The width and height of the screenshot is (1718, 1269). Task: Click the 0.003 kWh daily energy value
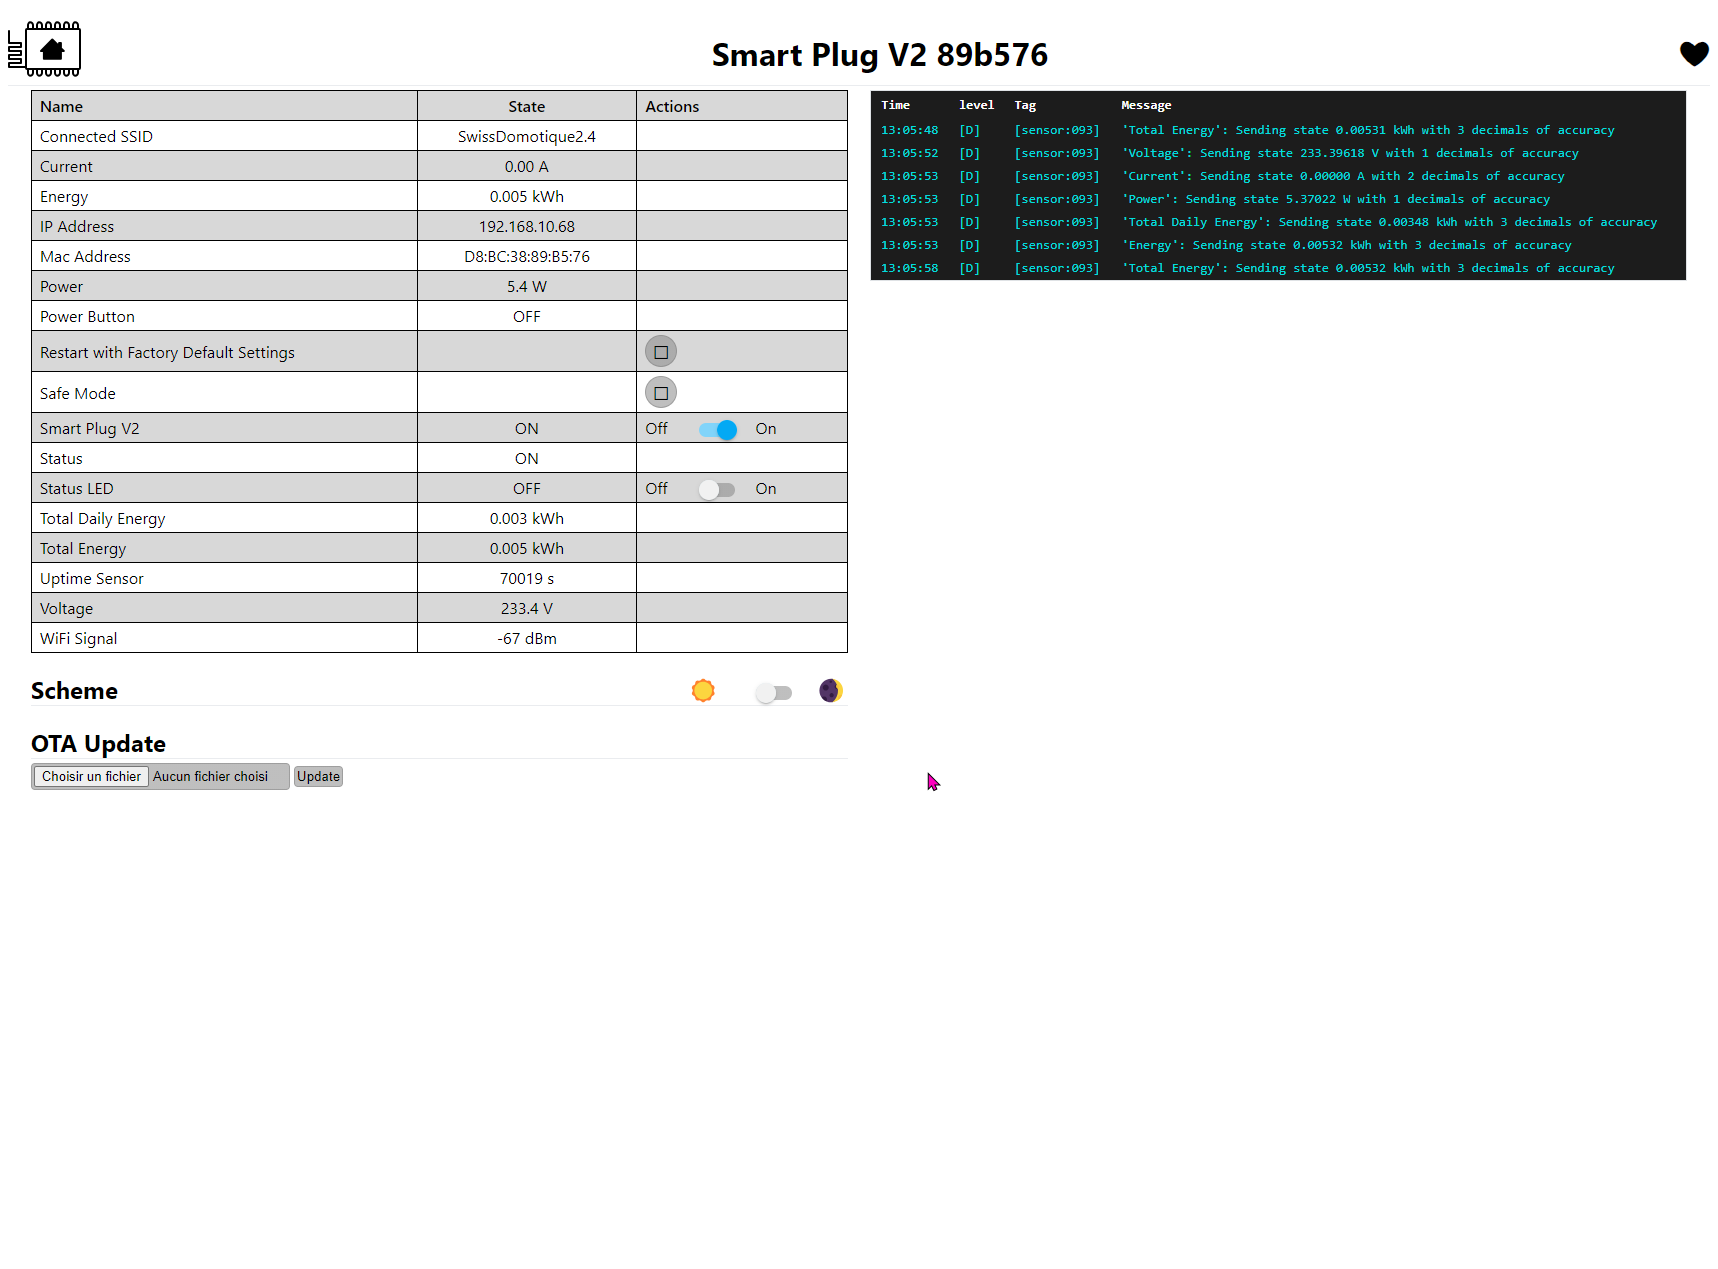click(x=527, y=519)
